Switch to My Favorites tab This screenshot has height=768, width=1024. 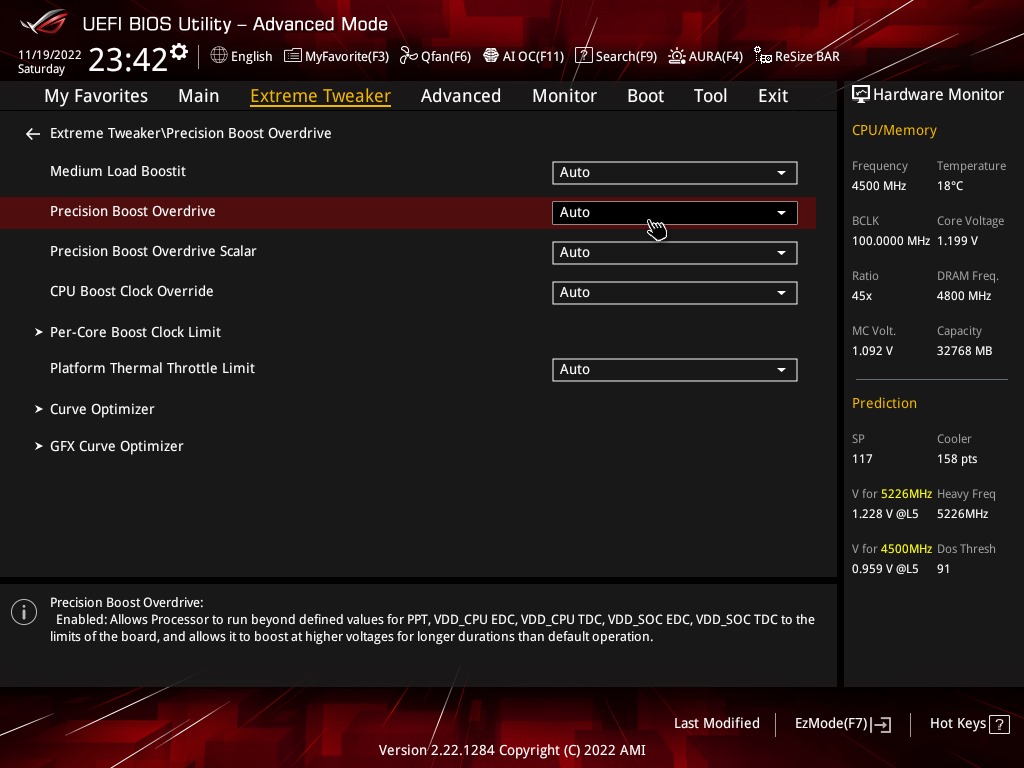tap(96, 96)
